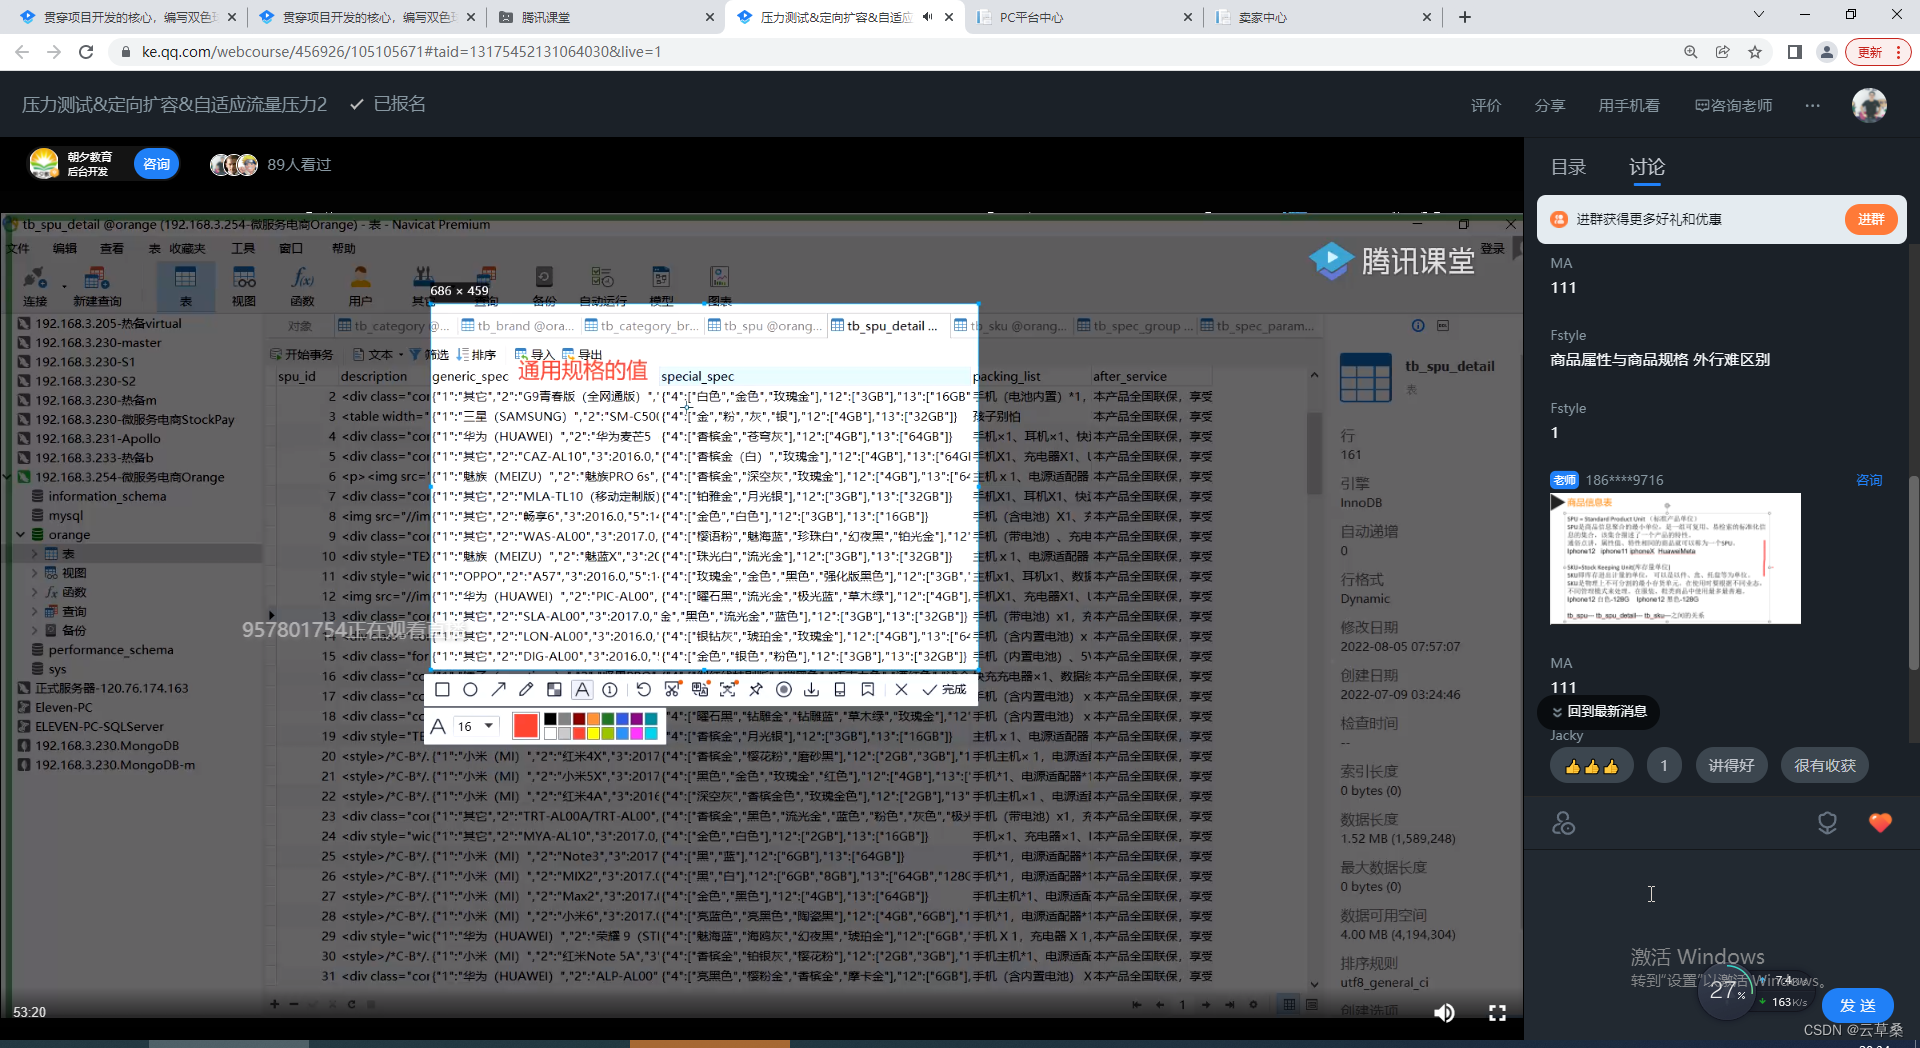Open the PC平台中心 browser tab
1920x1048 pixels.
point(1080,17)
